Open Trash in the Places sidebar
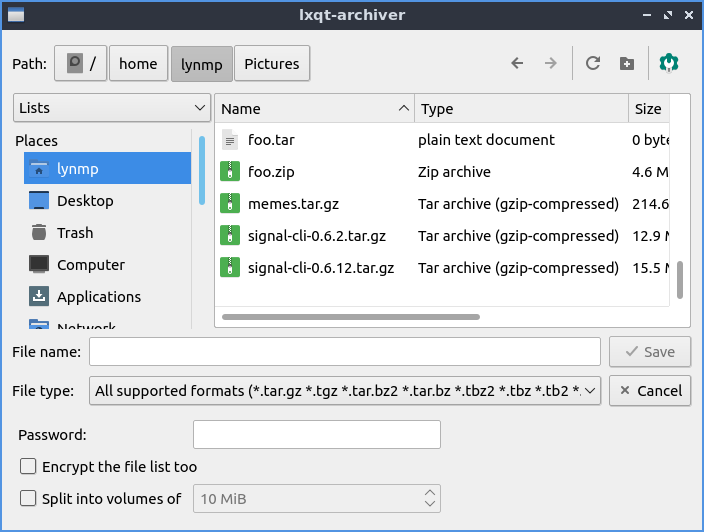Screen dimensions: 704x532 click(x=74, y=233)
